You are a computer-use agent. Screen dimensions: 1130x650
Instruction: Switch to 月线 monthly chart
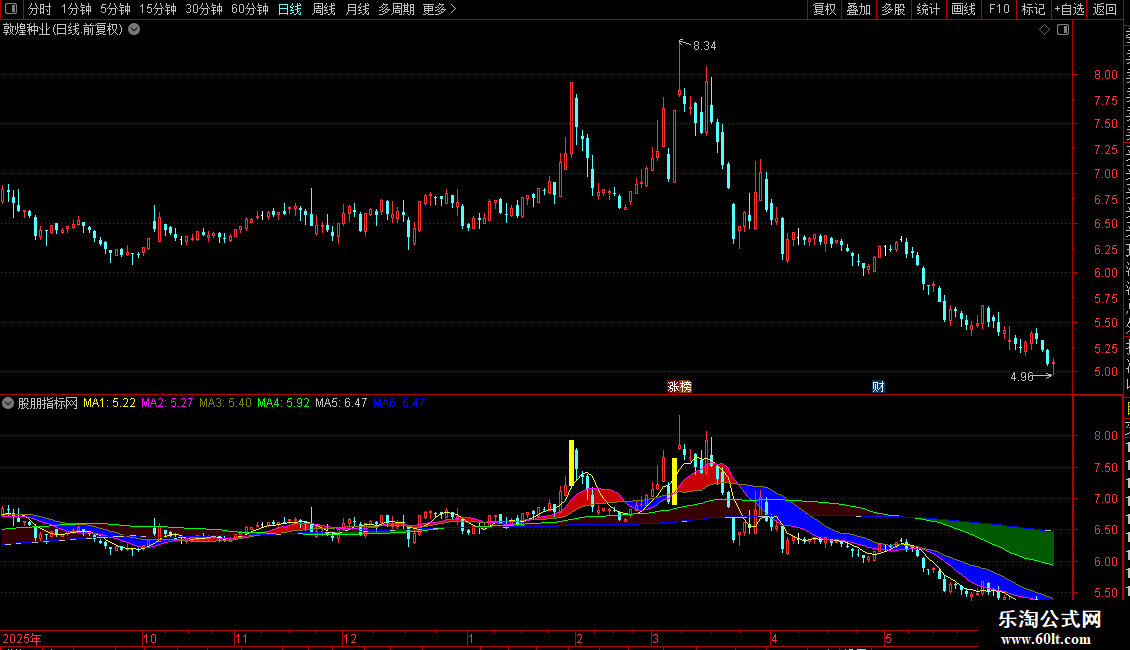[357, 9]
